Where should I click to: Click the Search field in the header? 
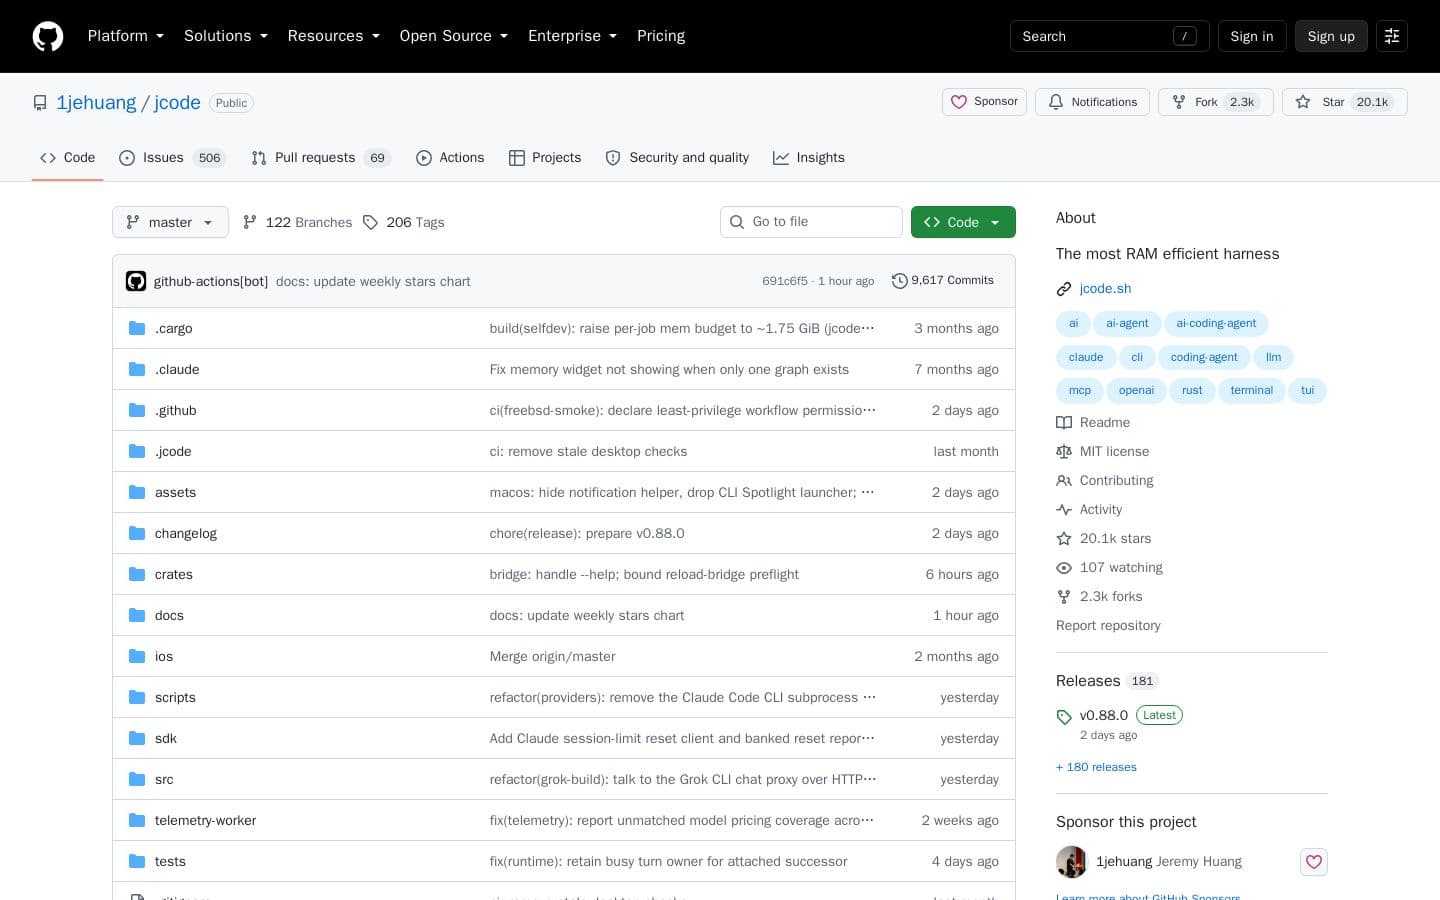(1110, 36)
